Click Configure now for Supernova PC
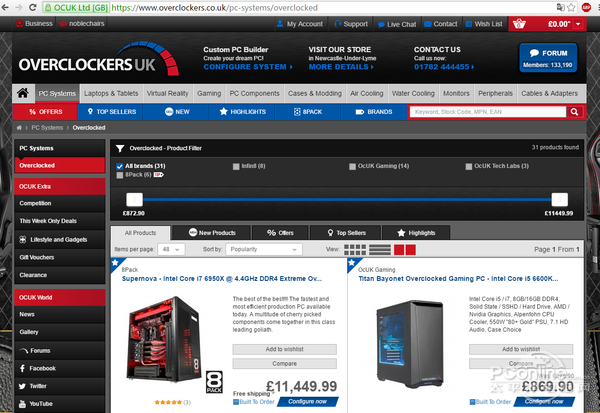Screen dimensions: 600x413 coord(307,402)
